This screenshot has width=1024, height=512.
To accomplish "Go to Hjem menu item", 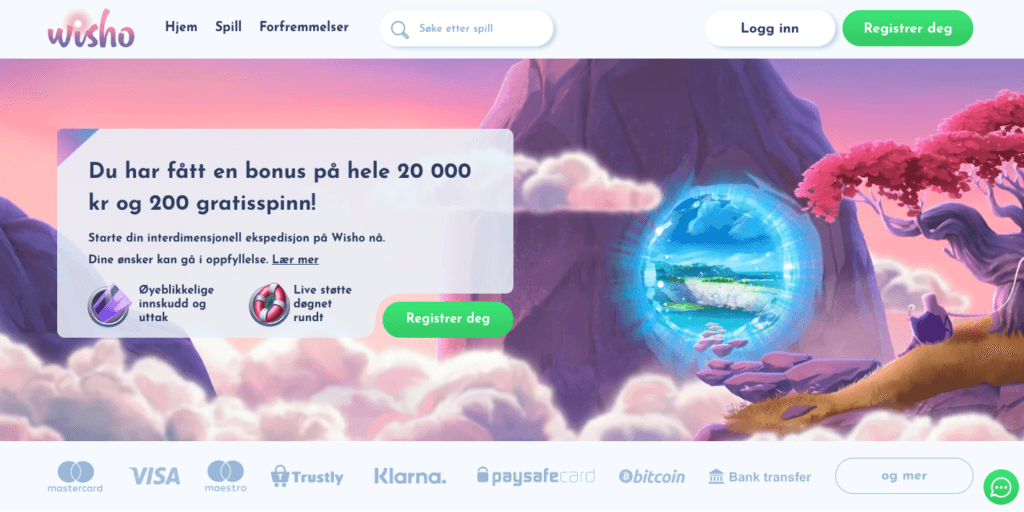I will (x=181, y=27).
